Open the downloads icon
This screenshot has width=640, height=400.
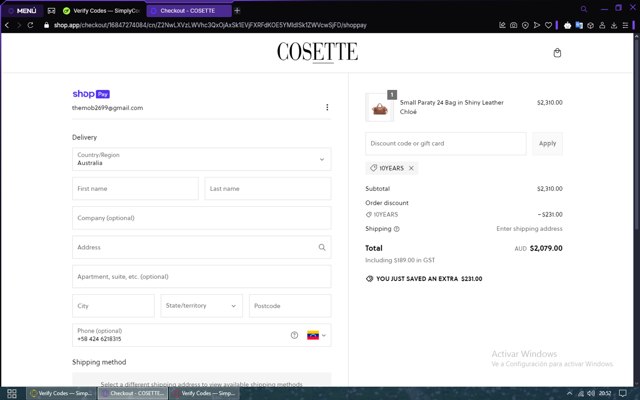pos(613,25)
